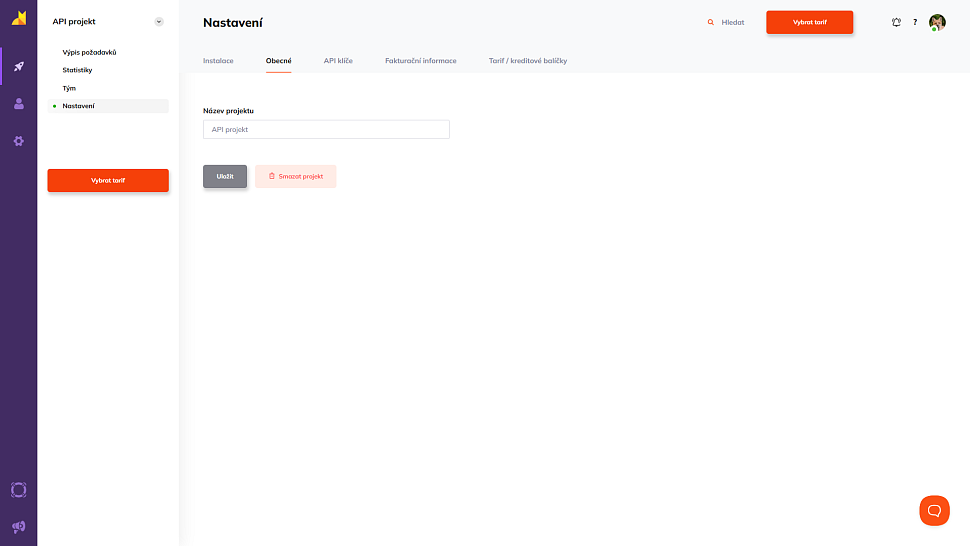This screenshot has height=546, width=970.
Task: Switch to the Obecné tab
Action: (278, 61)
